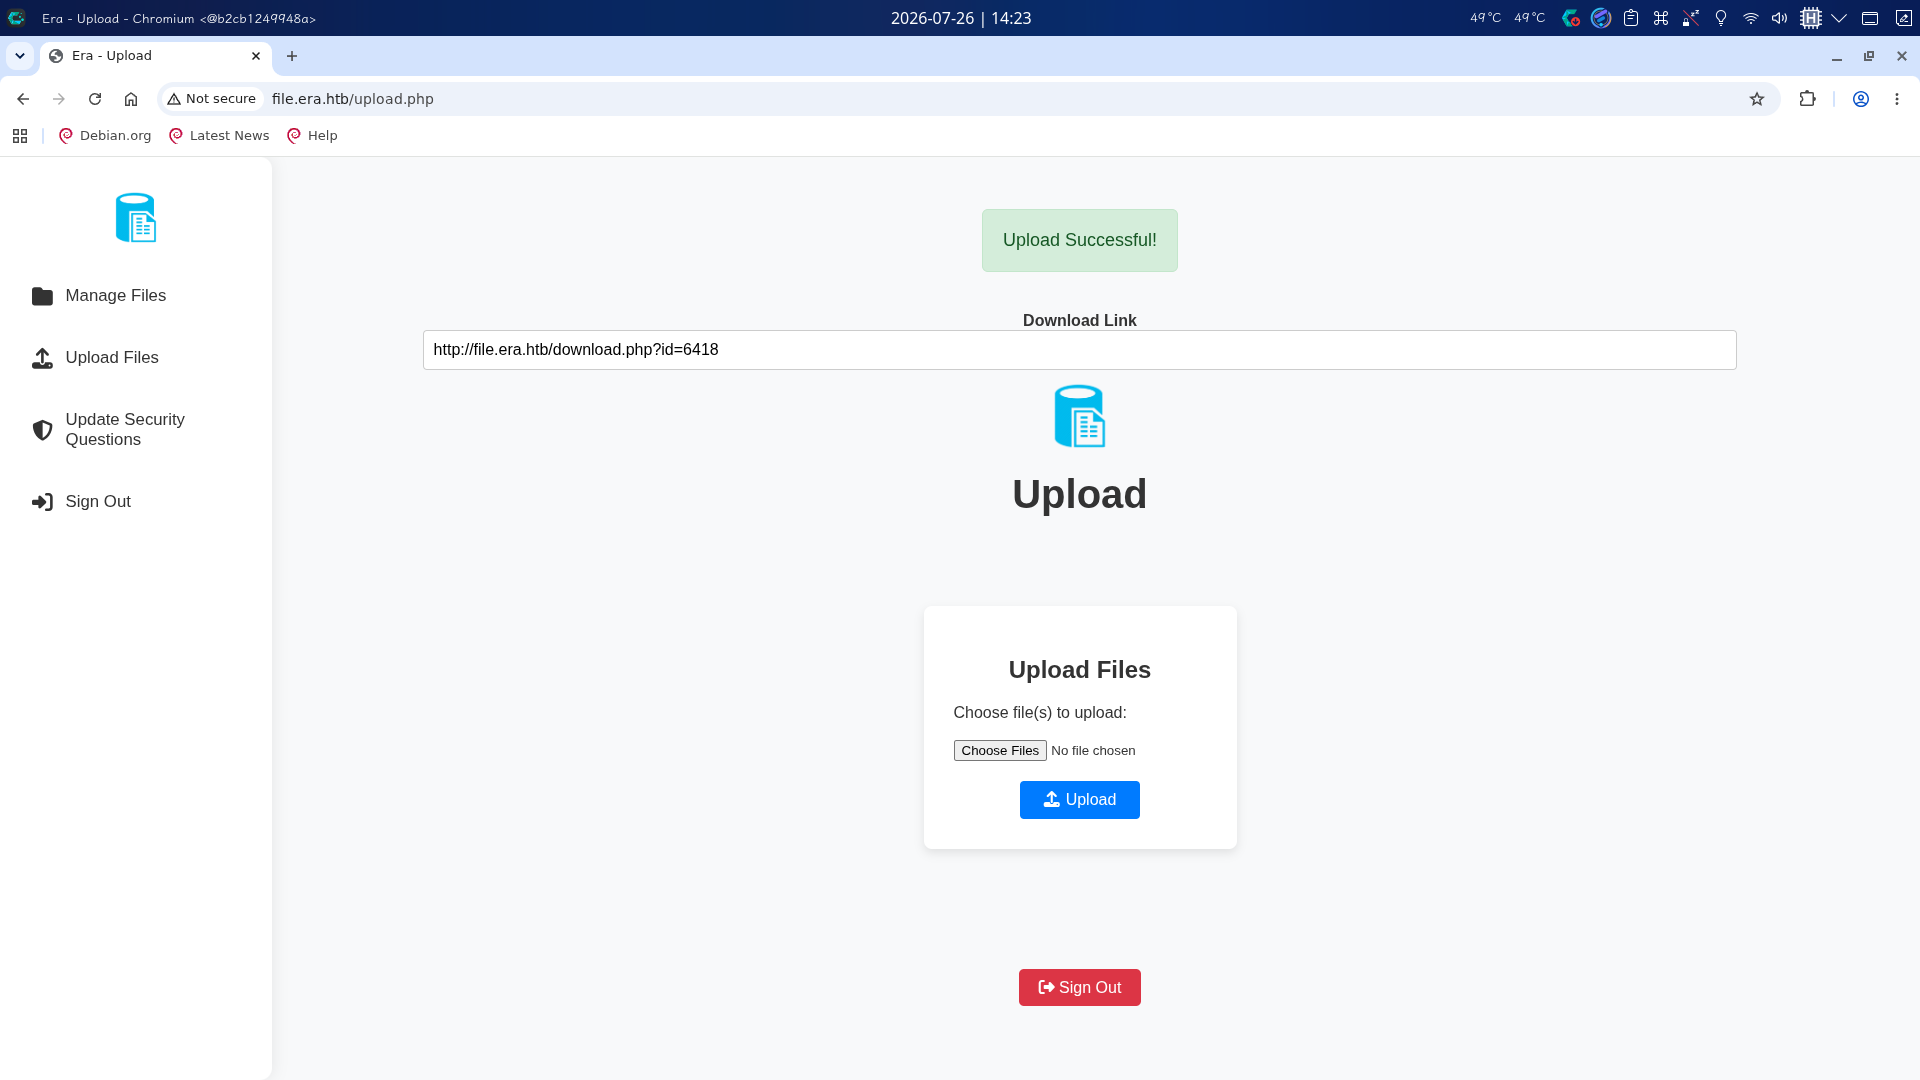Image resolution: width=1920 pixels, height=1080 pixels.
Task: Click the Sign Out sidebar icon
Action: pos(42,502)
